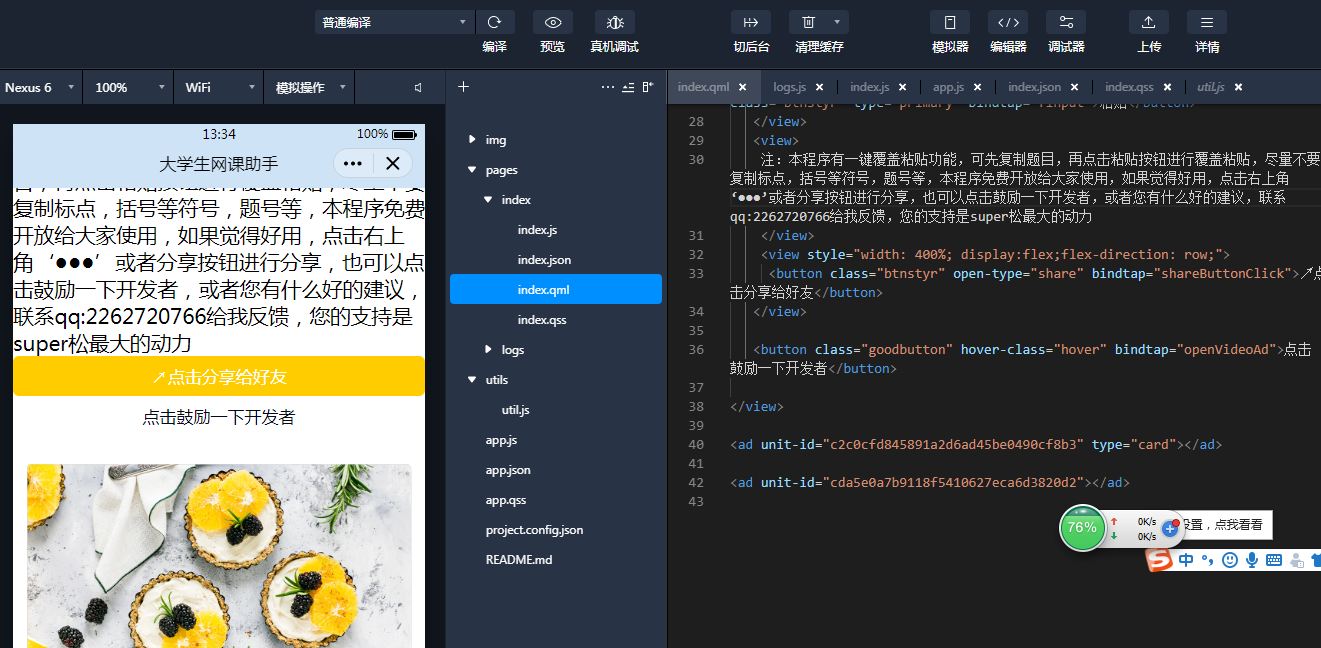
Task: Click the 点击鼓励一下开发者 link
Action: [218, 418]
